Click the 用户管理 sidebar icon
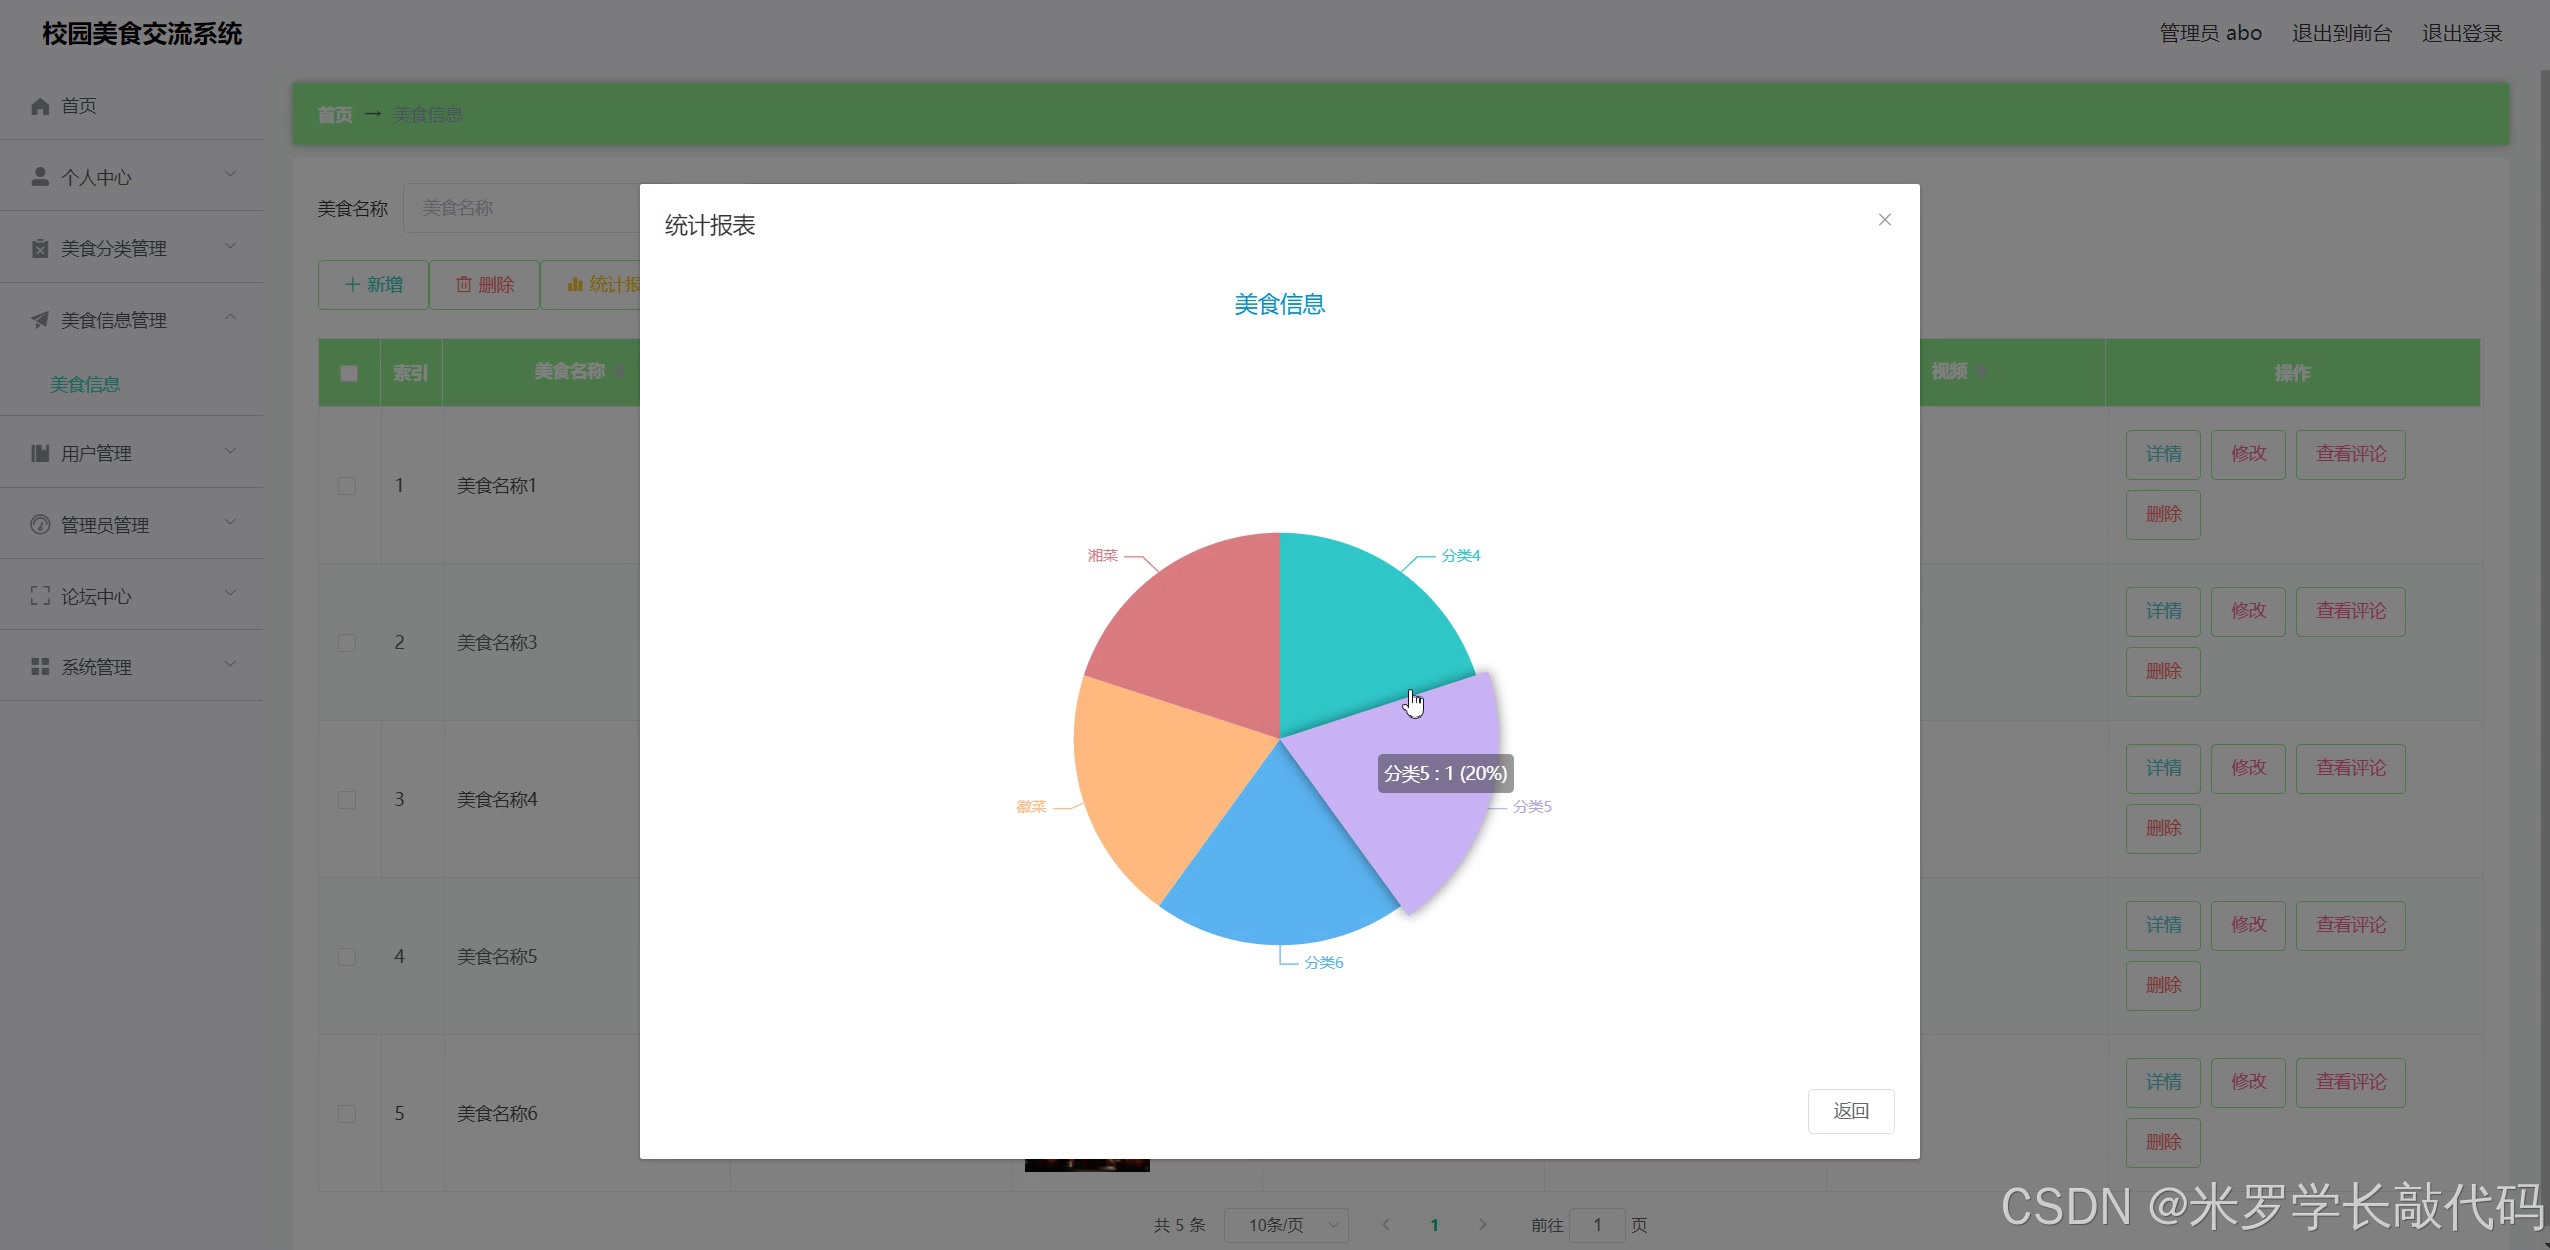 click(40, 452)
